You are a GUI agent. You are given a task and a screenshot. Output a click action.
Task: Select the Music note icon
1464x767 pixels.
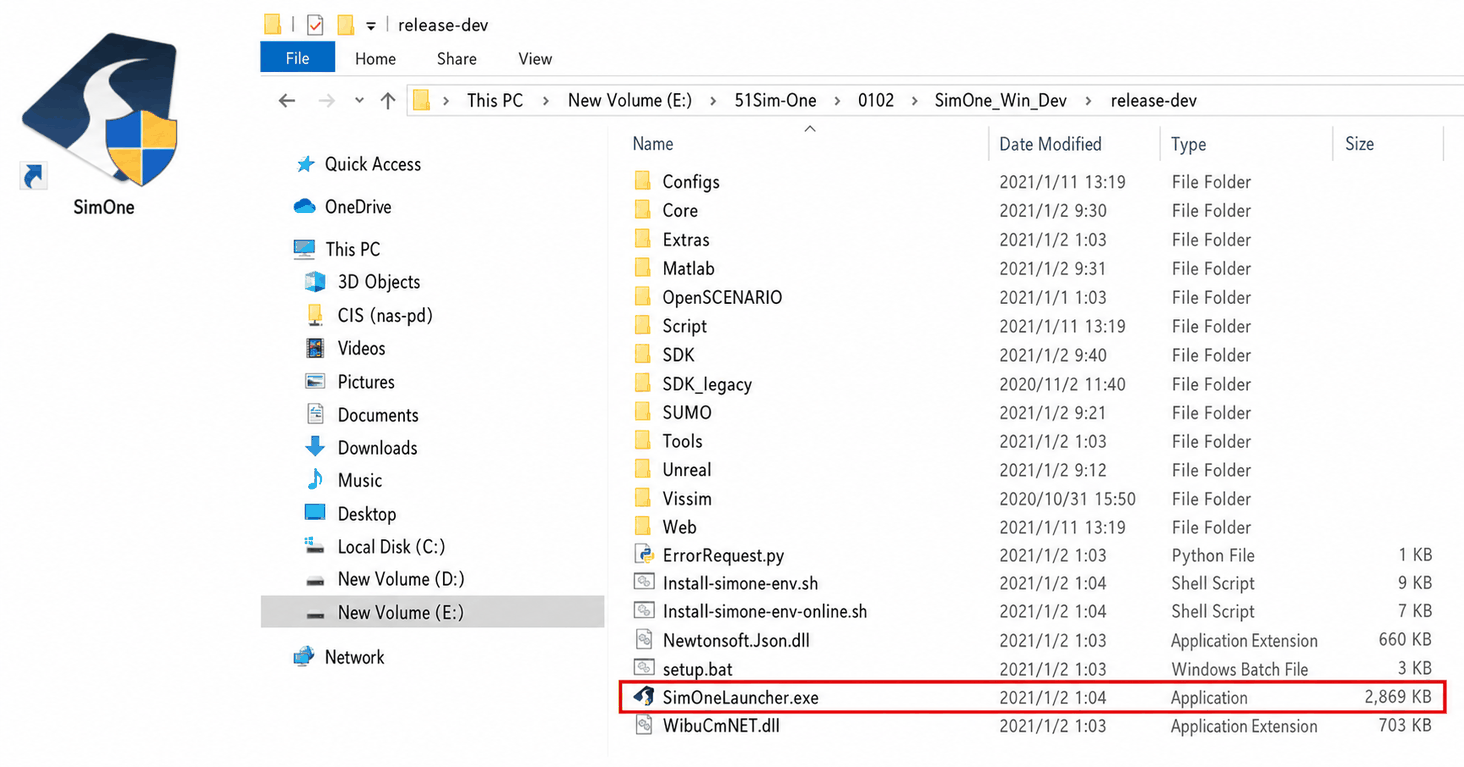click(315, 480)
